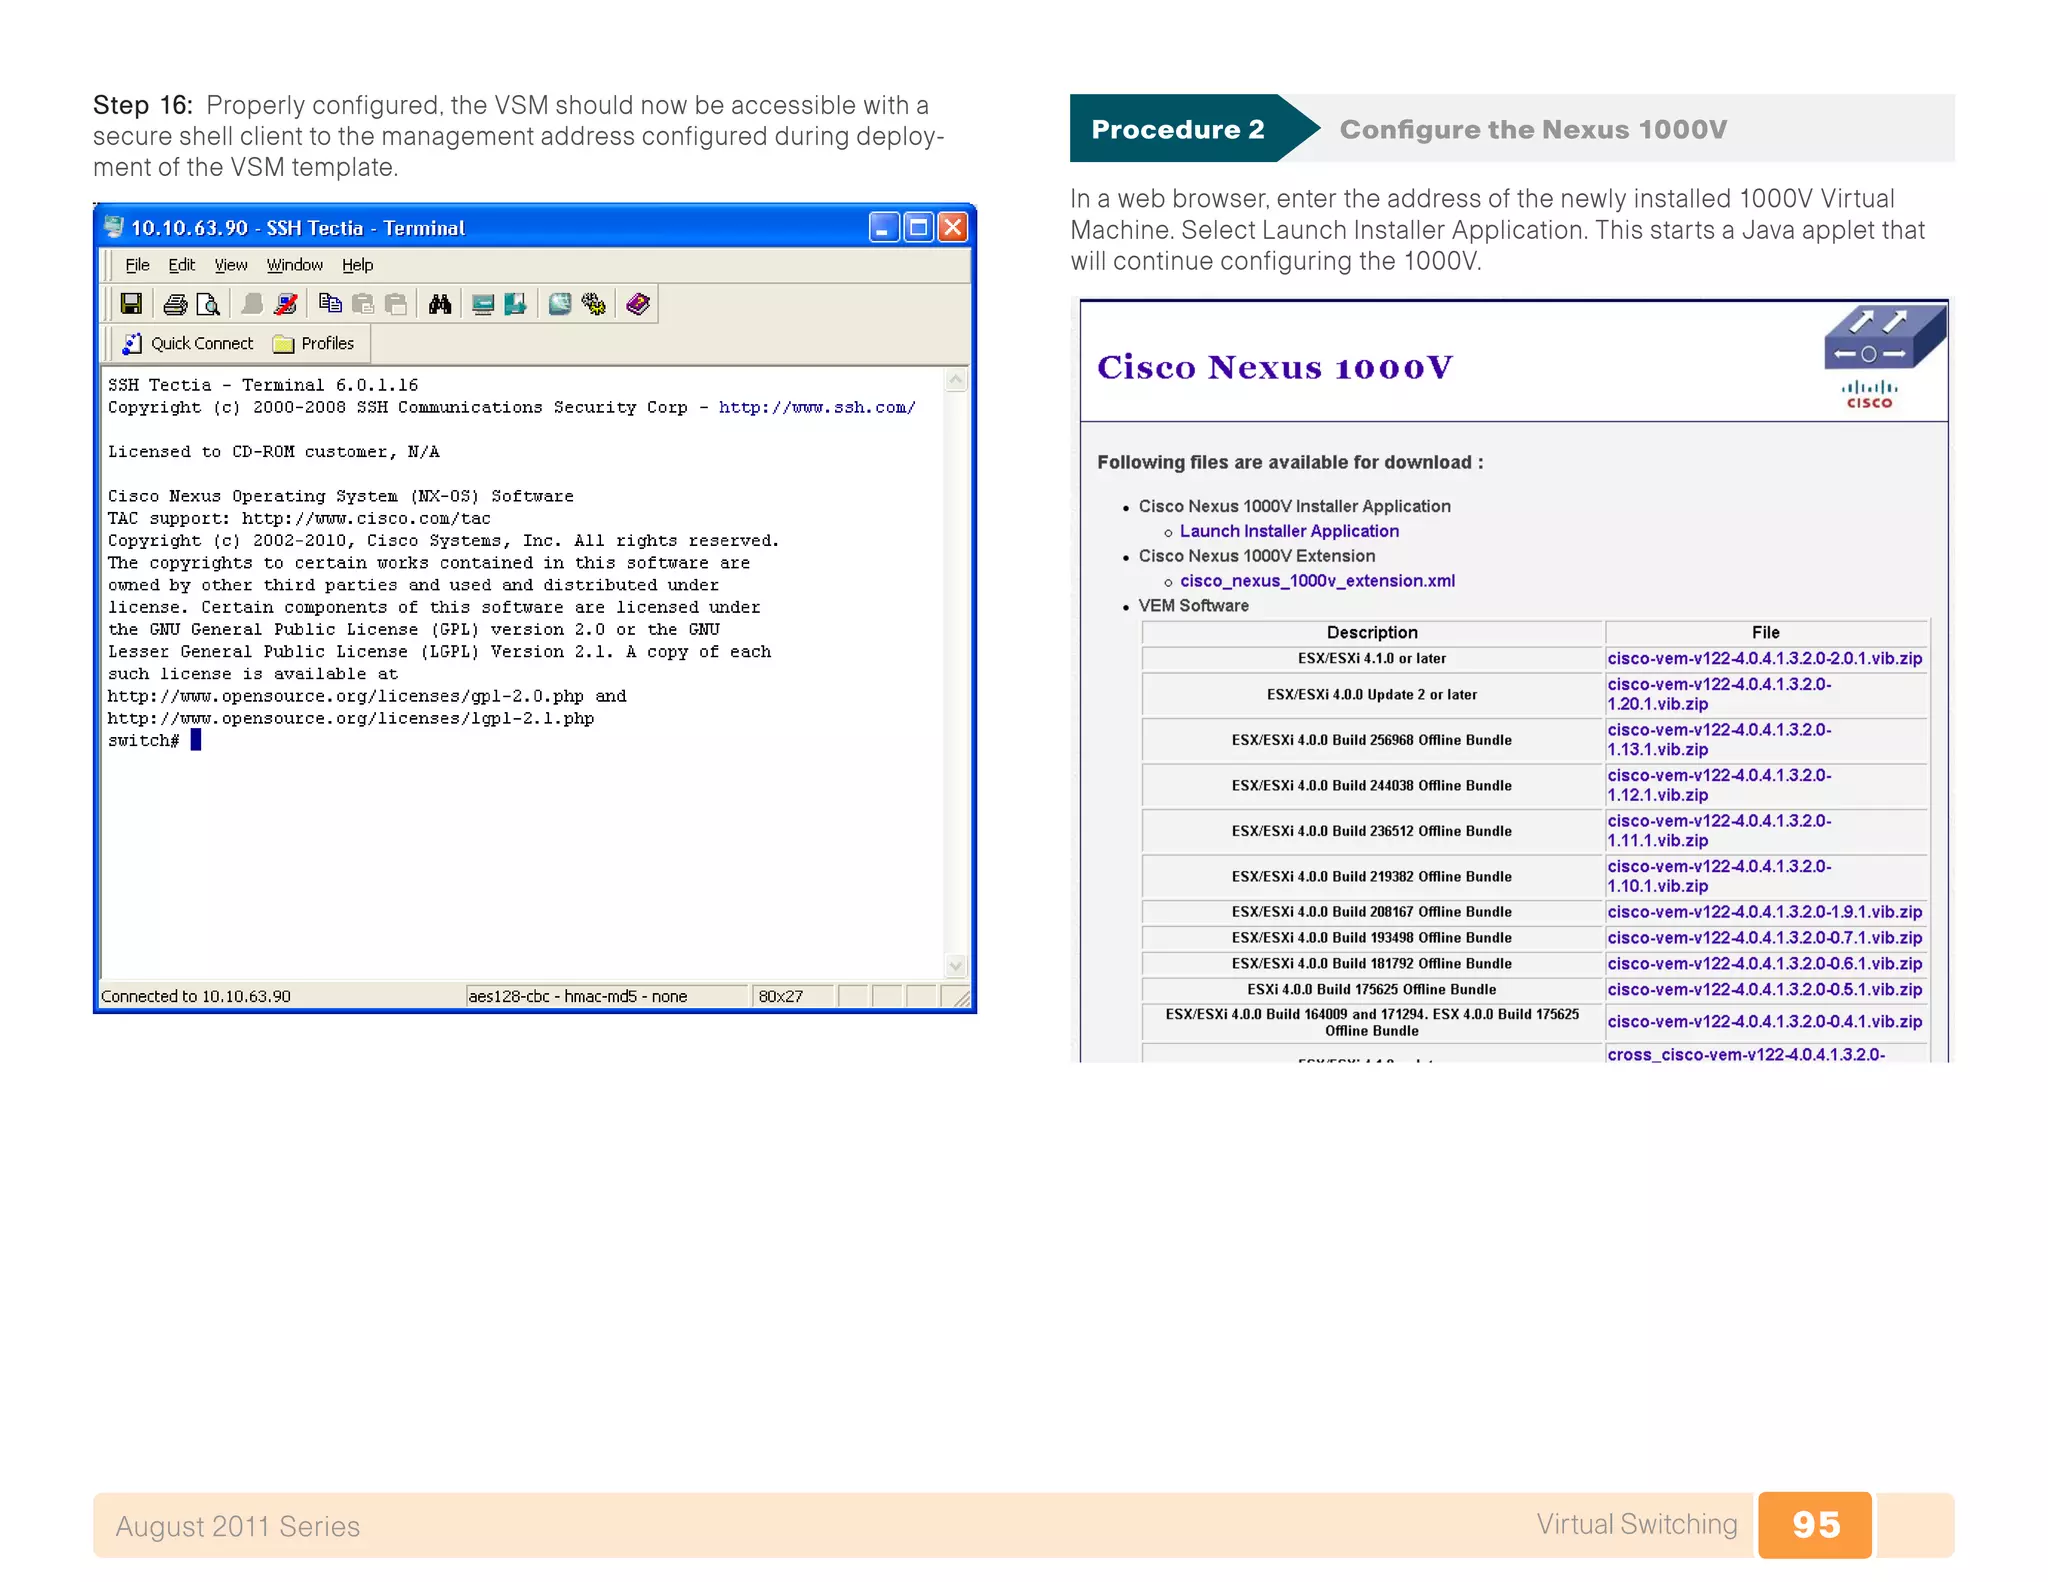
Task: Click the VEM link ending 0.4.1.vib.zip
Action: pos(1765,1022)
